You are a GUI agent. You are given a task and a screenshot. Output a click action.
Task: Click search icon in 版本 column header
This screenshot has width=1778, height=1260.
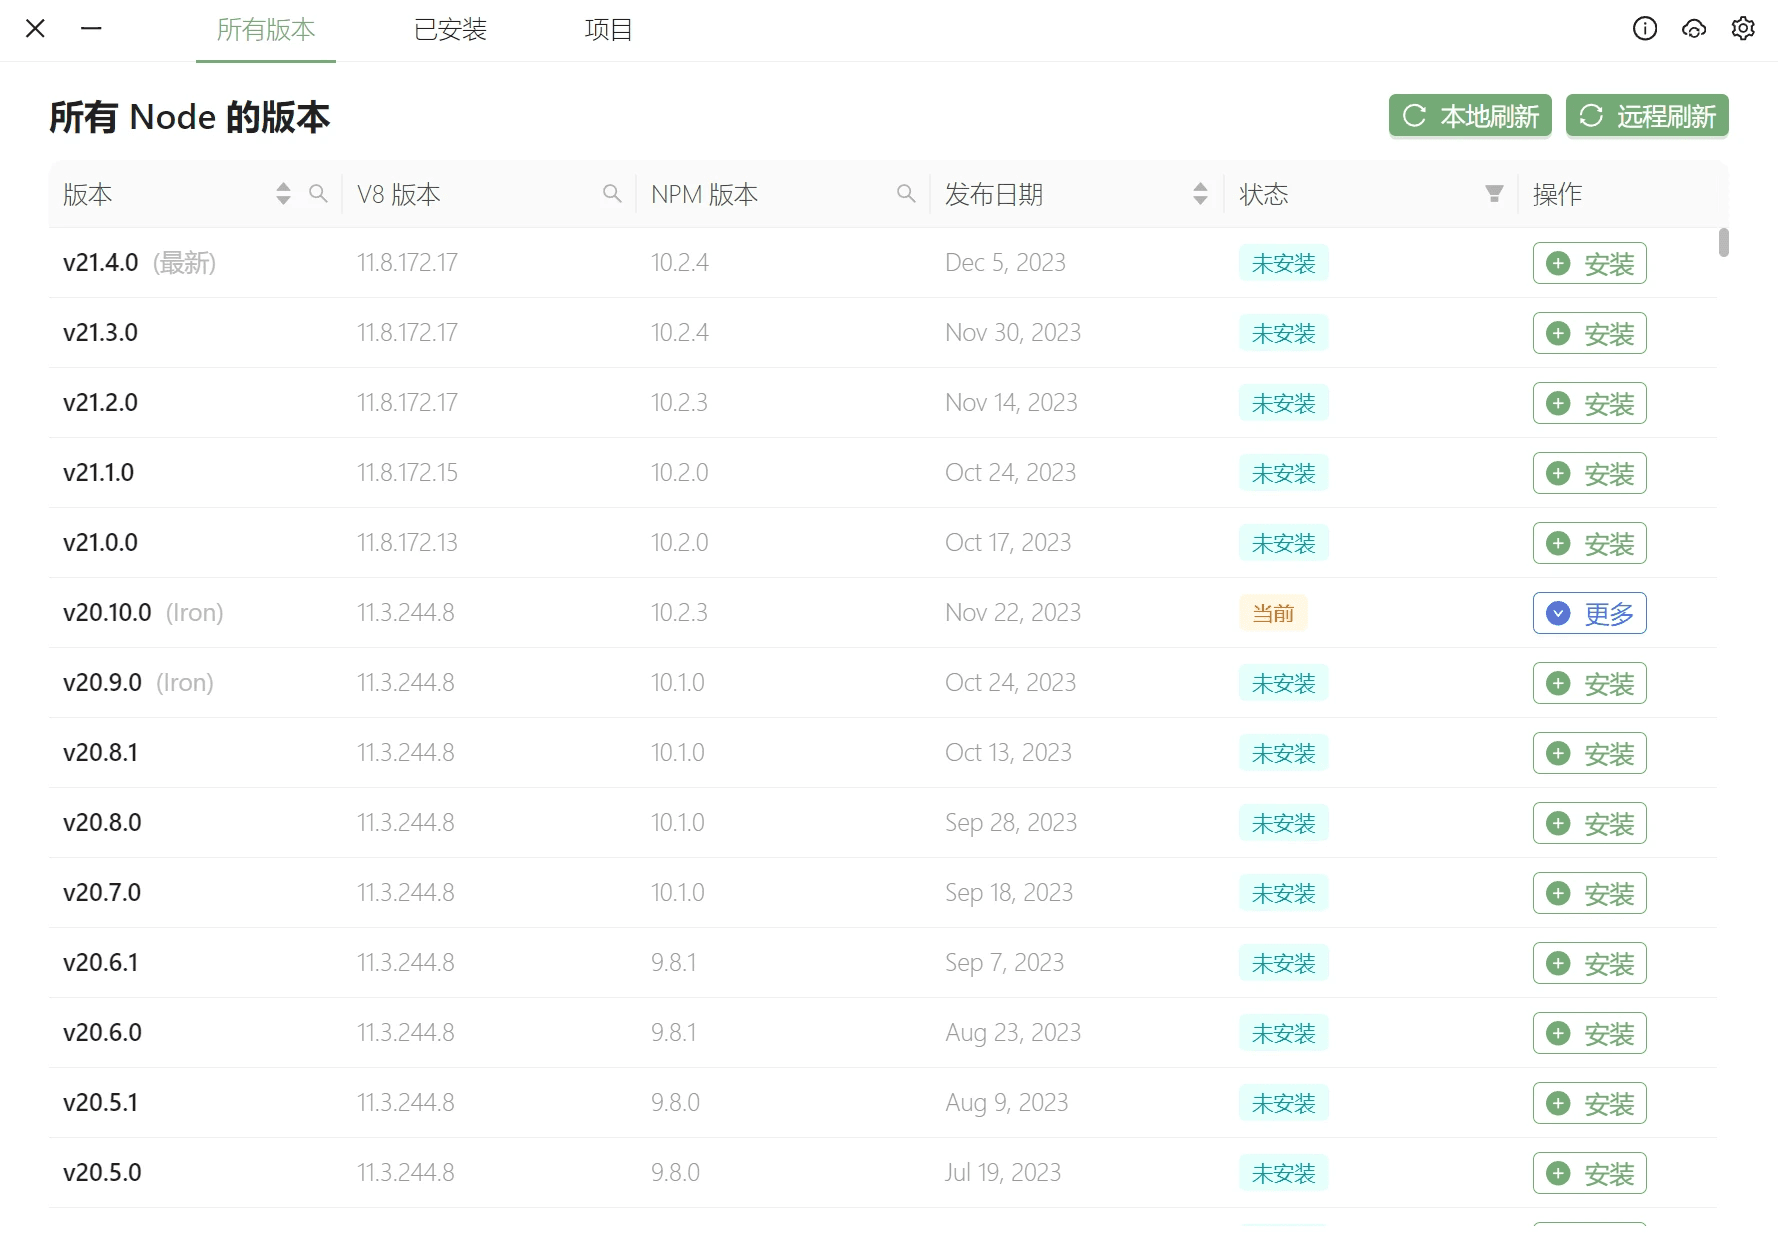318,194
